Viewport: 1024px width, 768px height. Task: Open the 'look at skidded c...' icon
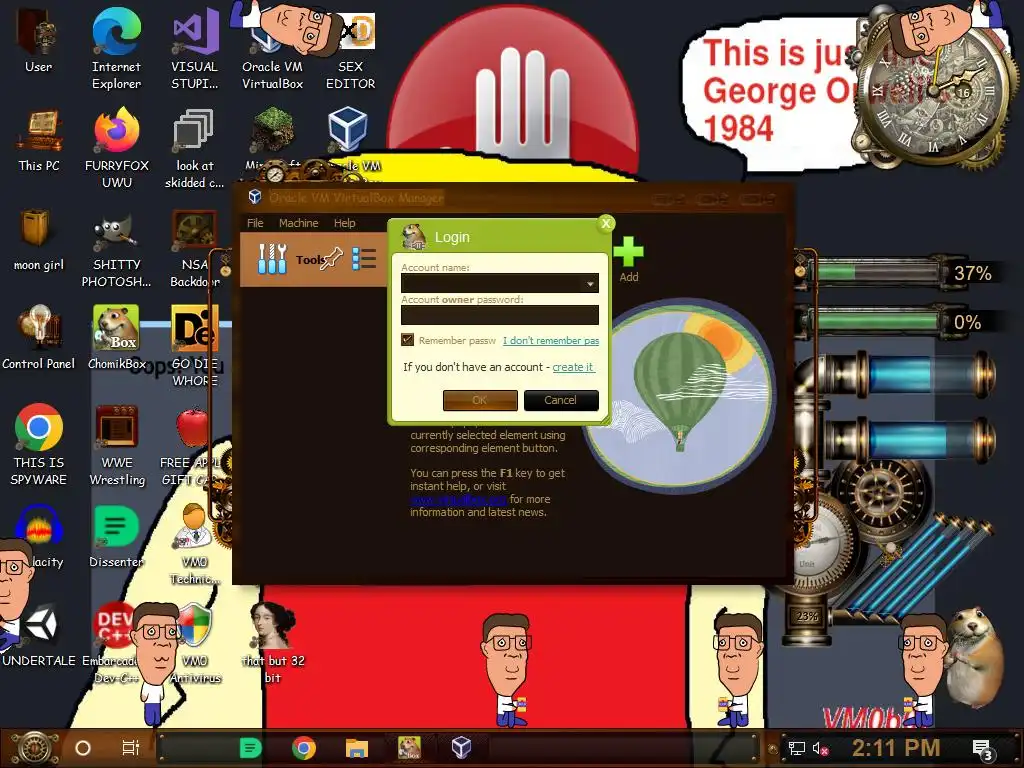tap(194, 148)
